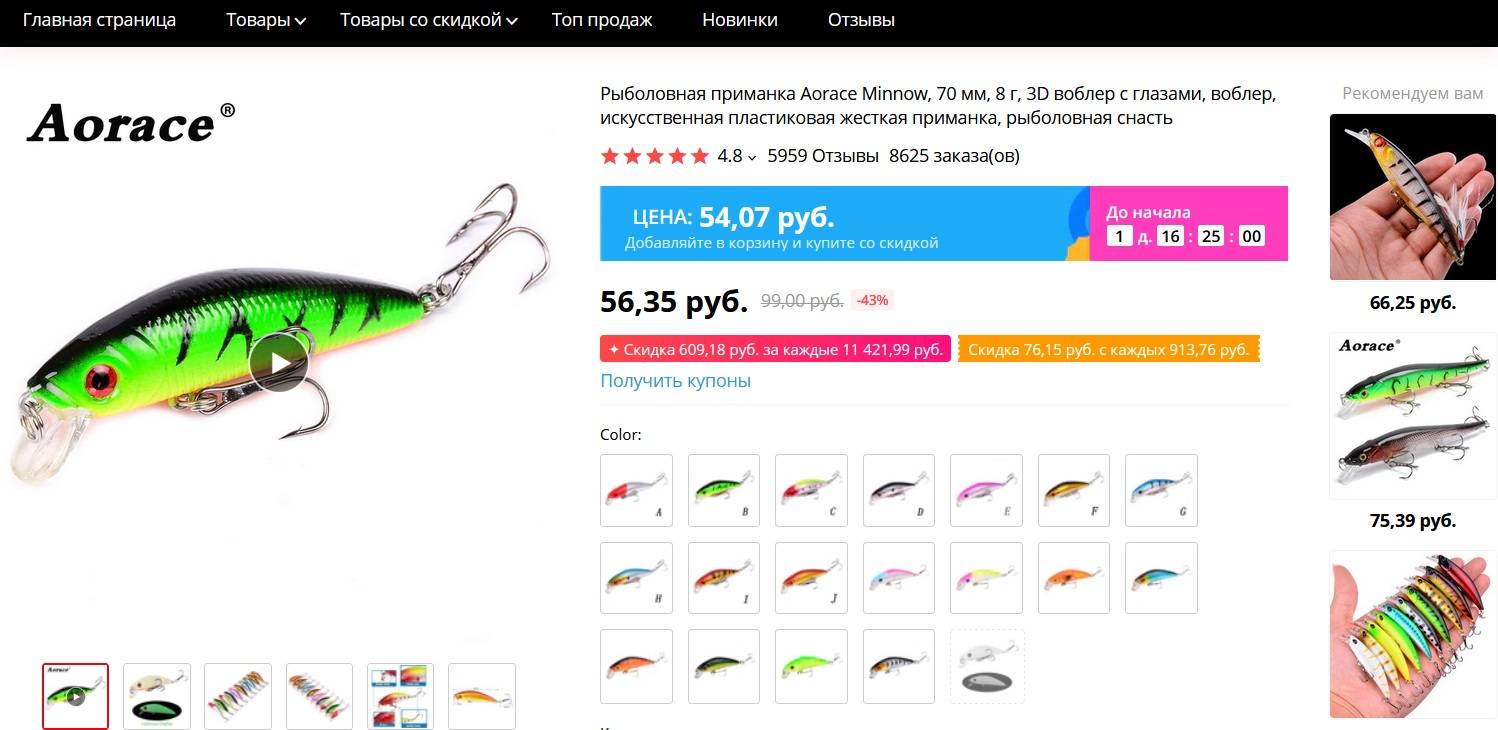The width and height of the screenshot is (1498, 730).
Task: Click the Получить купоны link
Action: click(x=675, y=381)
